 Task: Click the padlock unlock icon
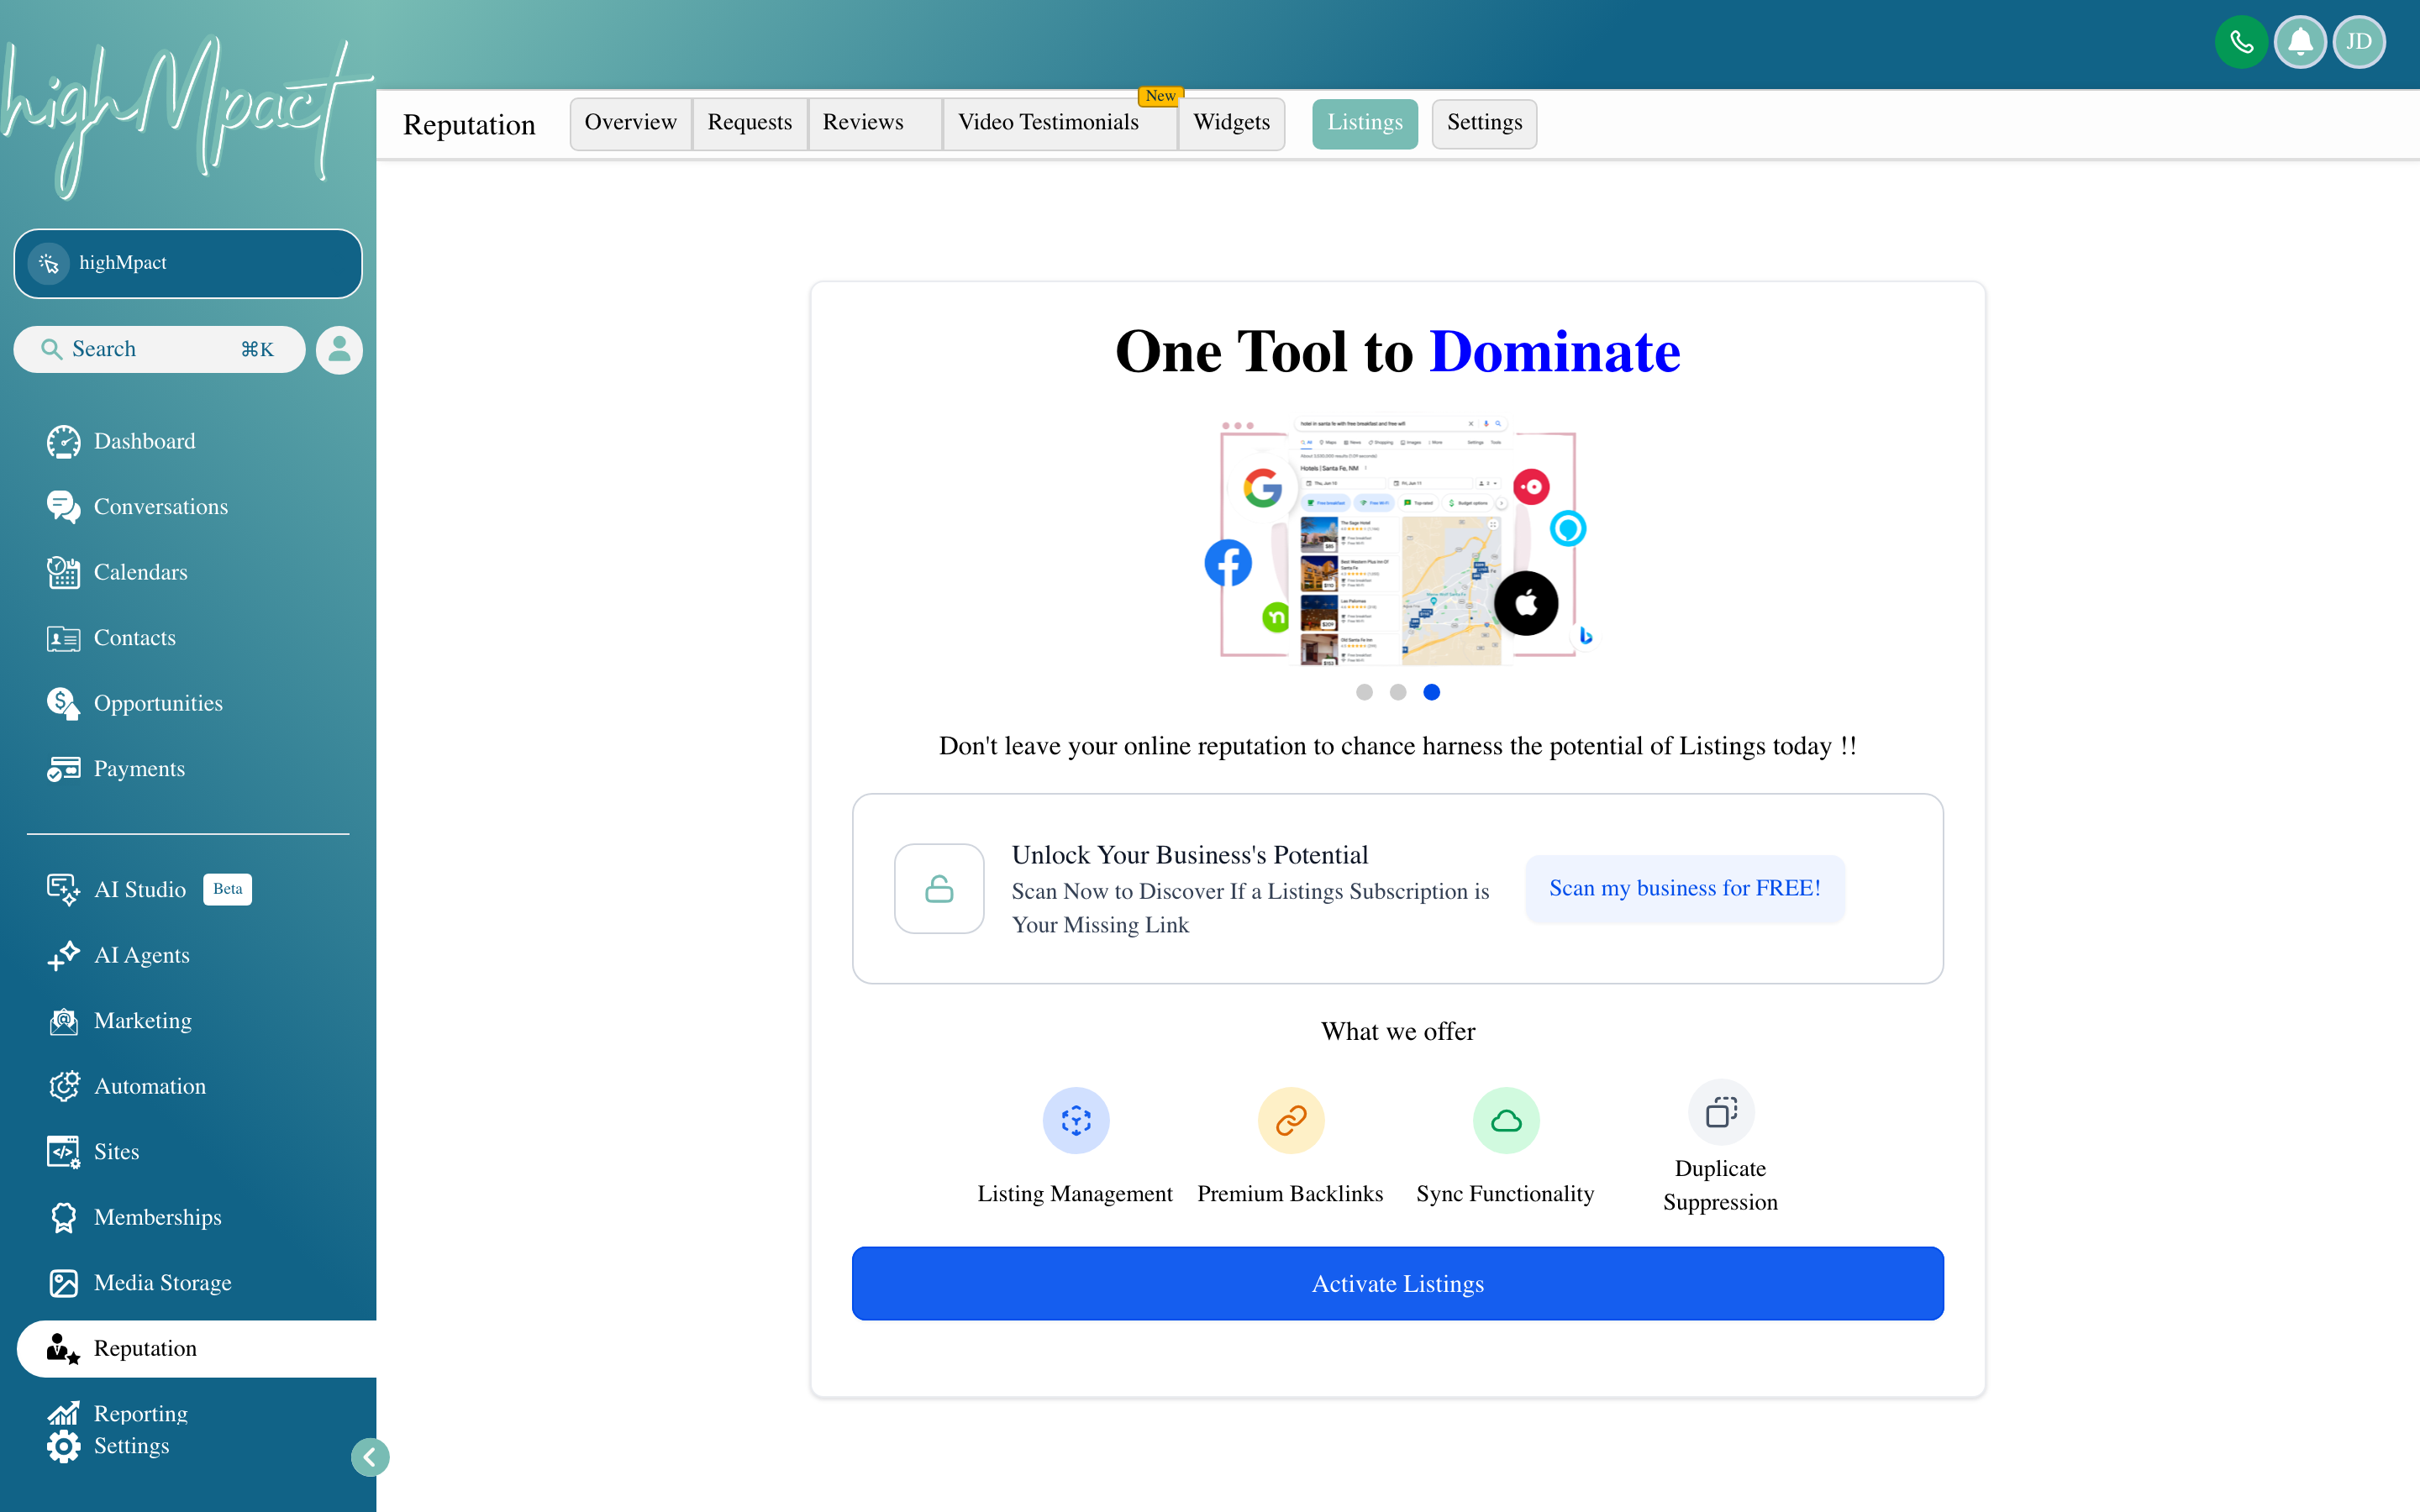[939, 888]
